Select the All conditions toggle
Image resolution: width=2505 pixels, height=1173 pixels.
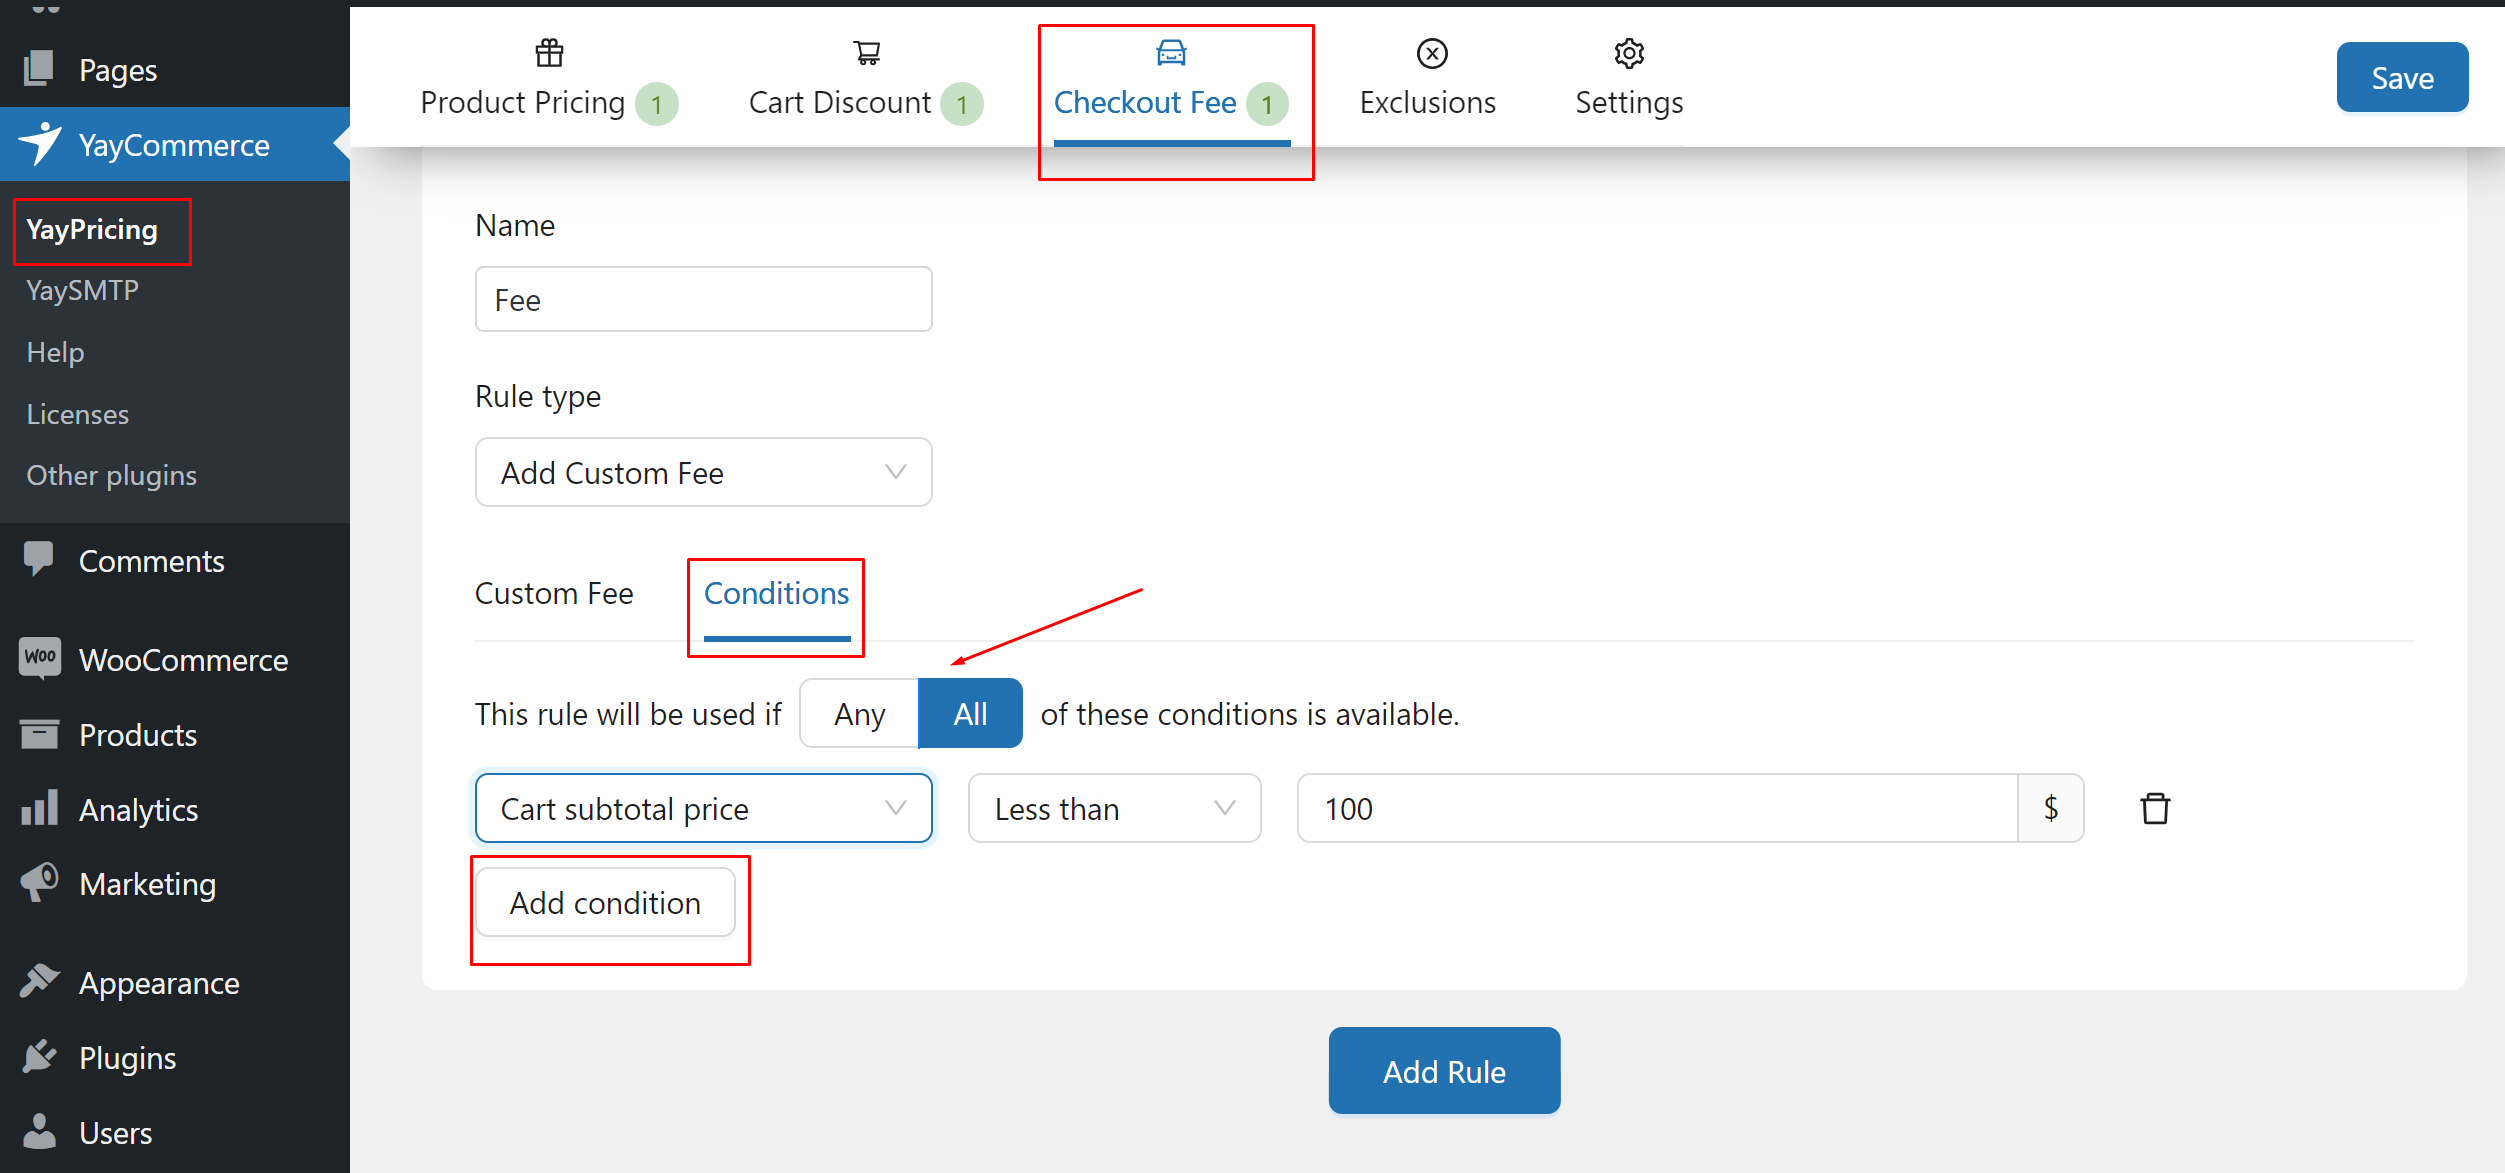click(x=969, y=714)
